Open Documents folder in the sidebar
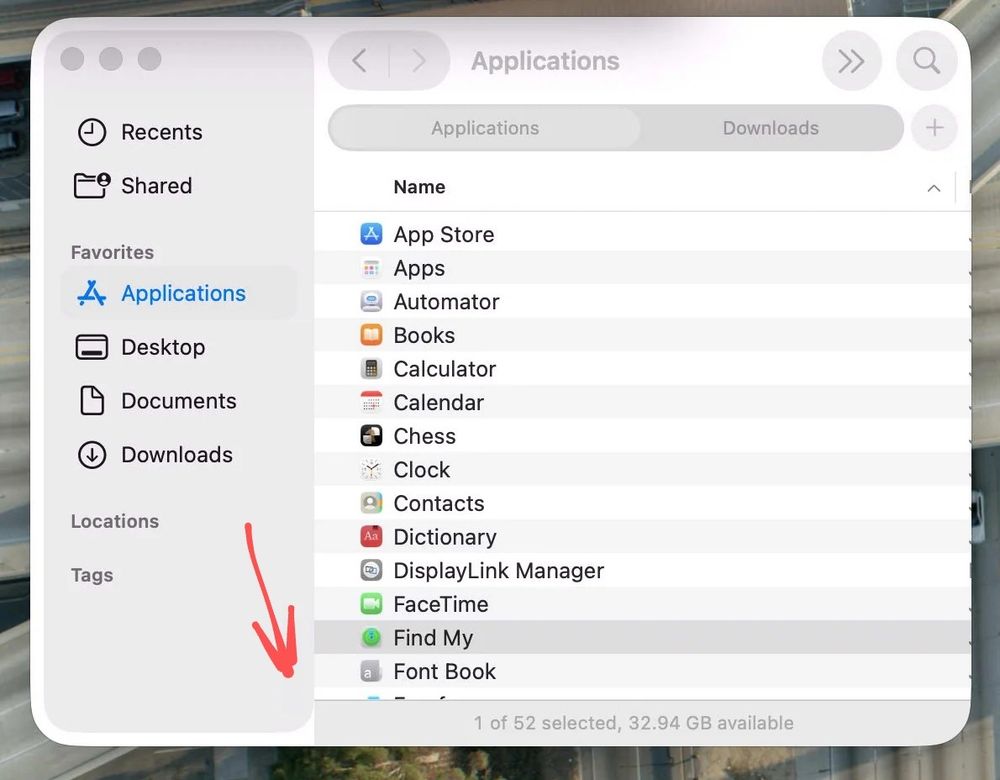The image size is (1000, 780). [179, 401]
